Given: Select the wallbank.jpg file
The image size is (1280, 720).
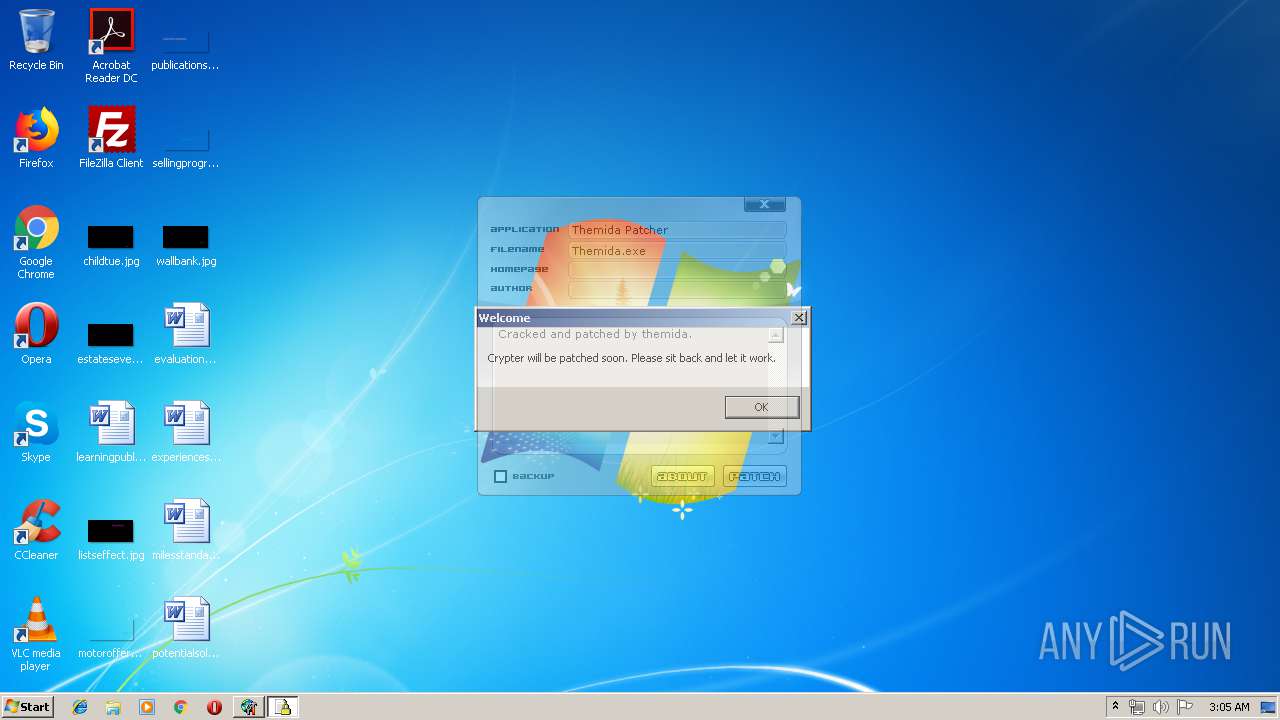Looking at the screenshot, I should click(x=186, y=245).
